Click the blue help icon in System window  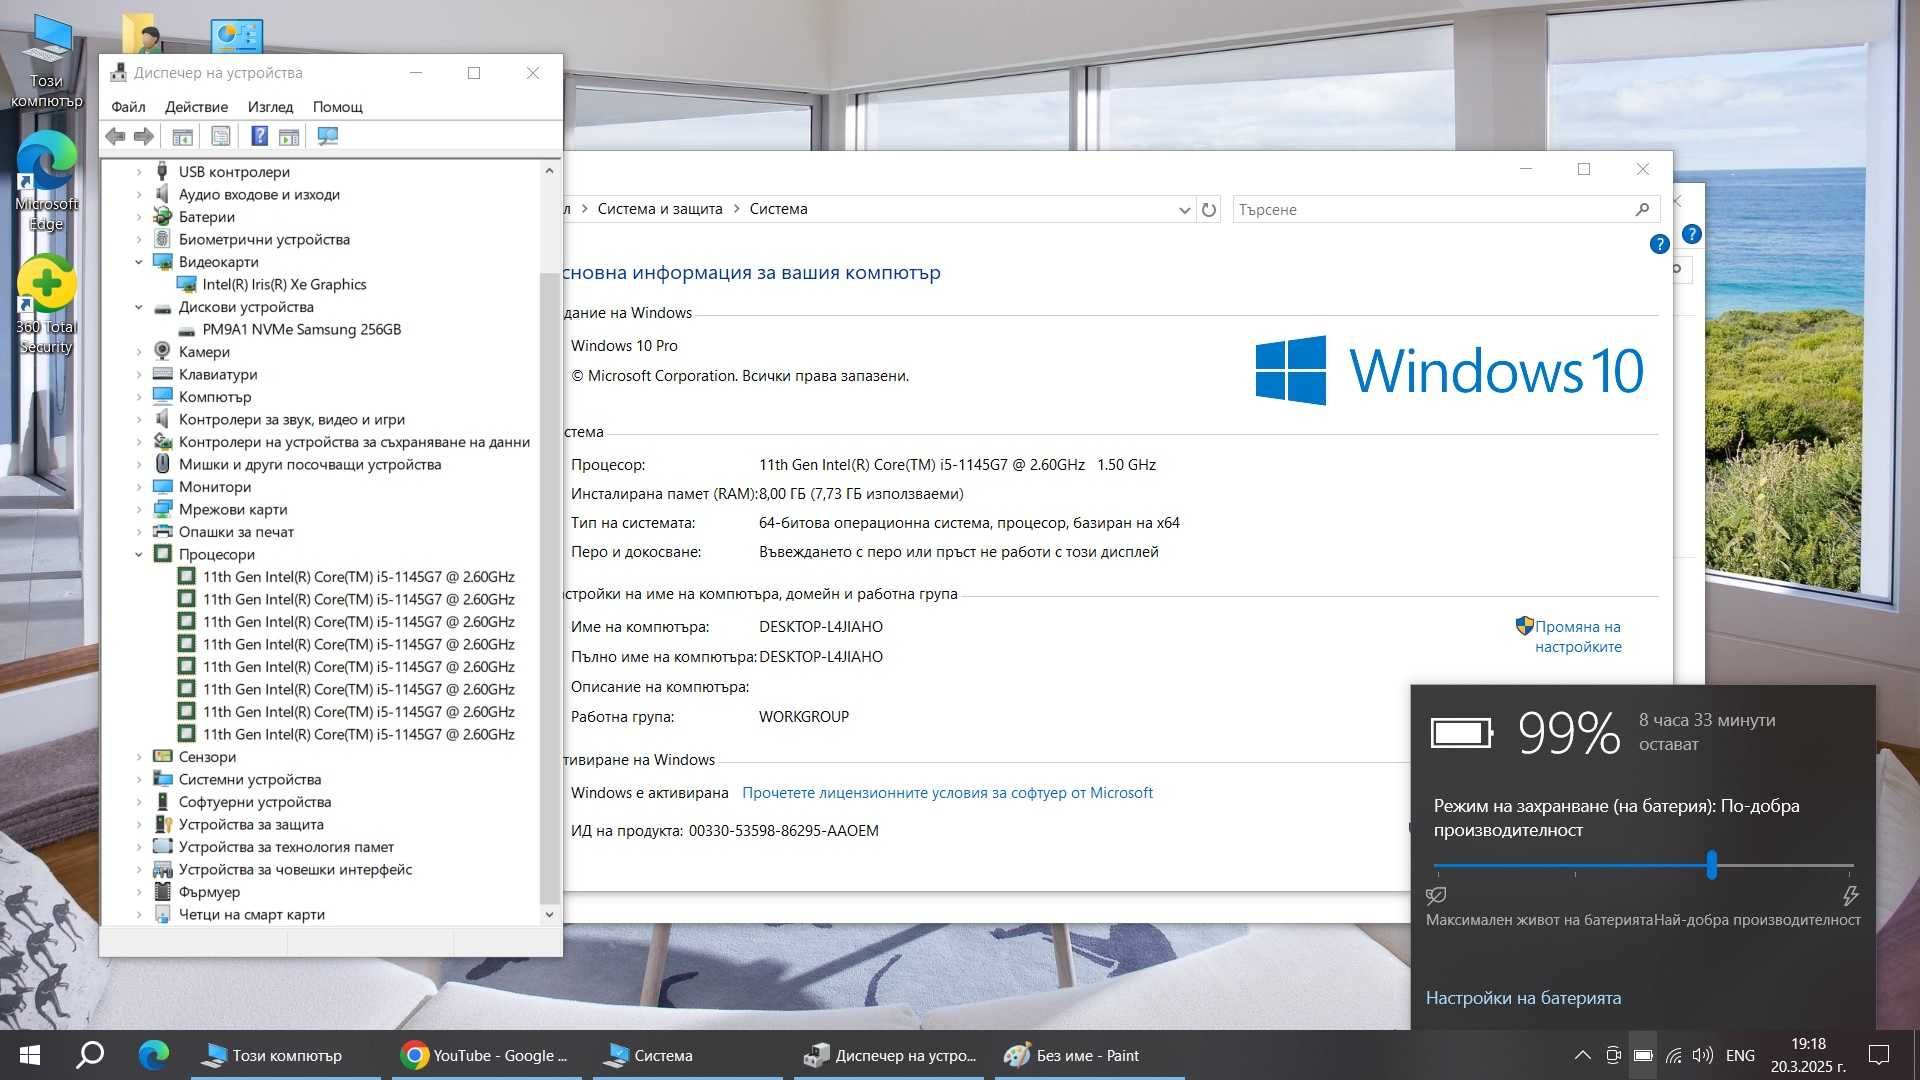point(1659,244)
